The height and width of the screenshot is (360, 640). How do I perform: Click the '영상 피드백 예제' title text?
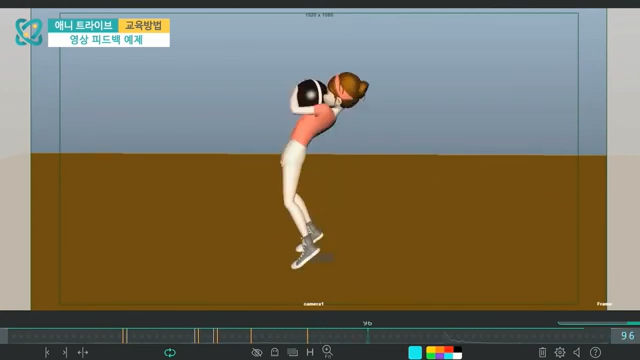(x=106, y=40)
